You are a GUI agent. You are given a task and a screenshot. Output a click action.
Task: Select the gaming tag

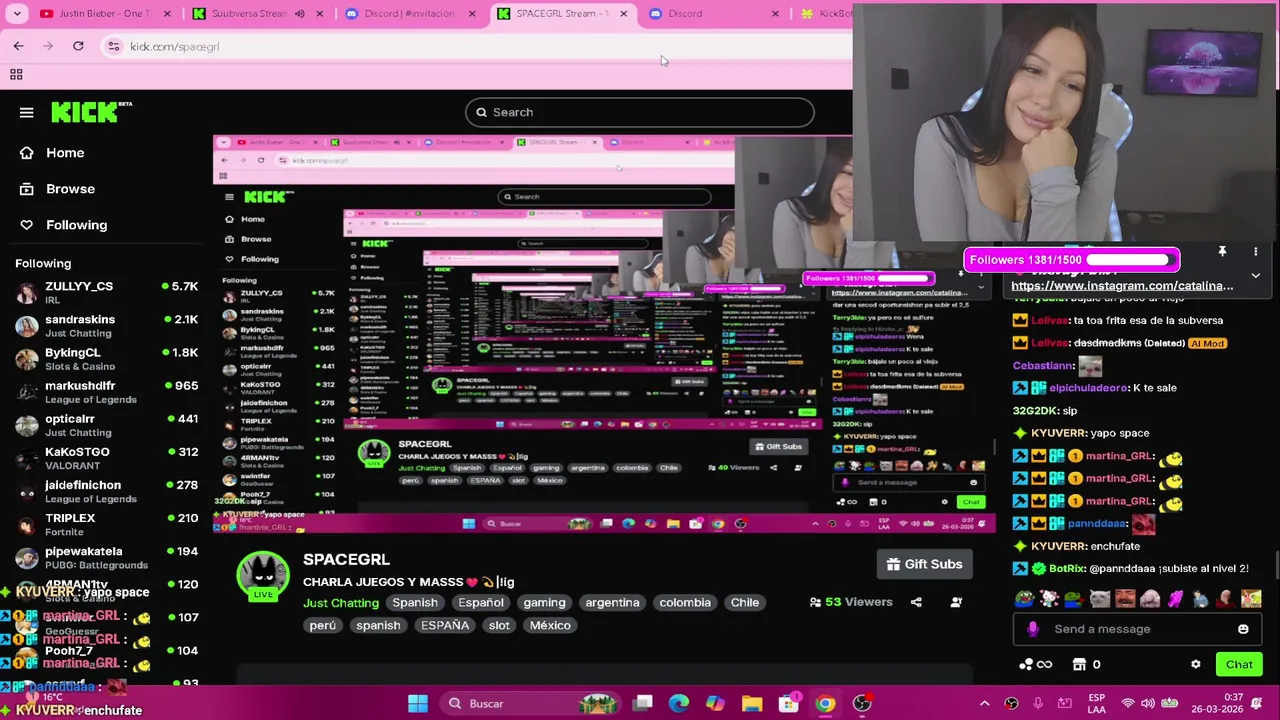tap(544, 603)
